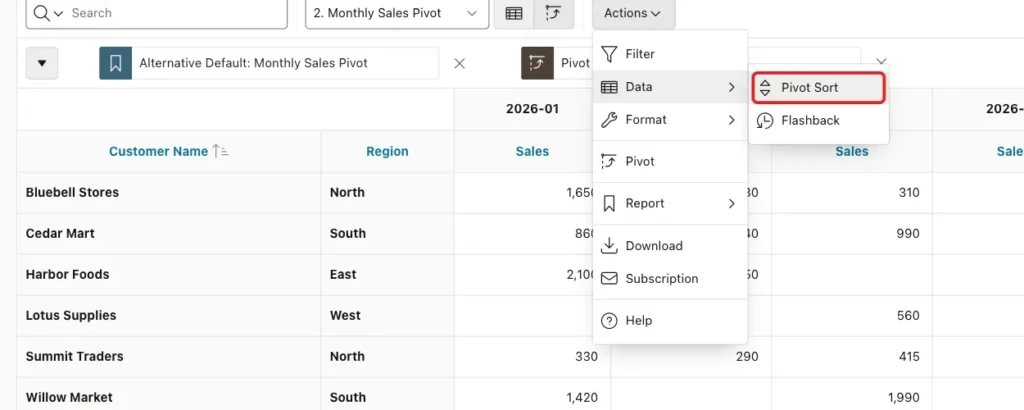1024x410 pixels.
Task: Click the brown Pivot setting icon
Action: click(x=537, y=63)
